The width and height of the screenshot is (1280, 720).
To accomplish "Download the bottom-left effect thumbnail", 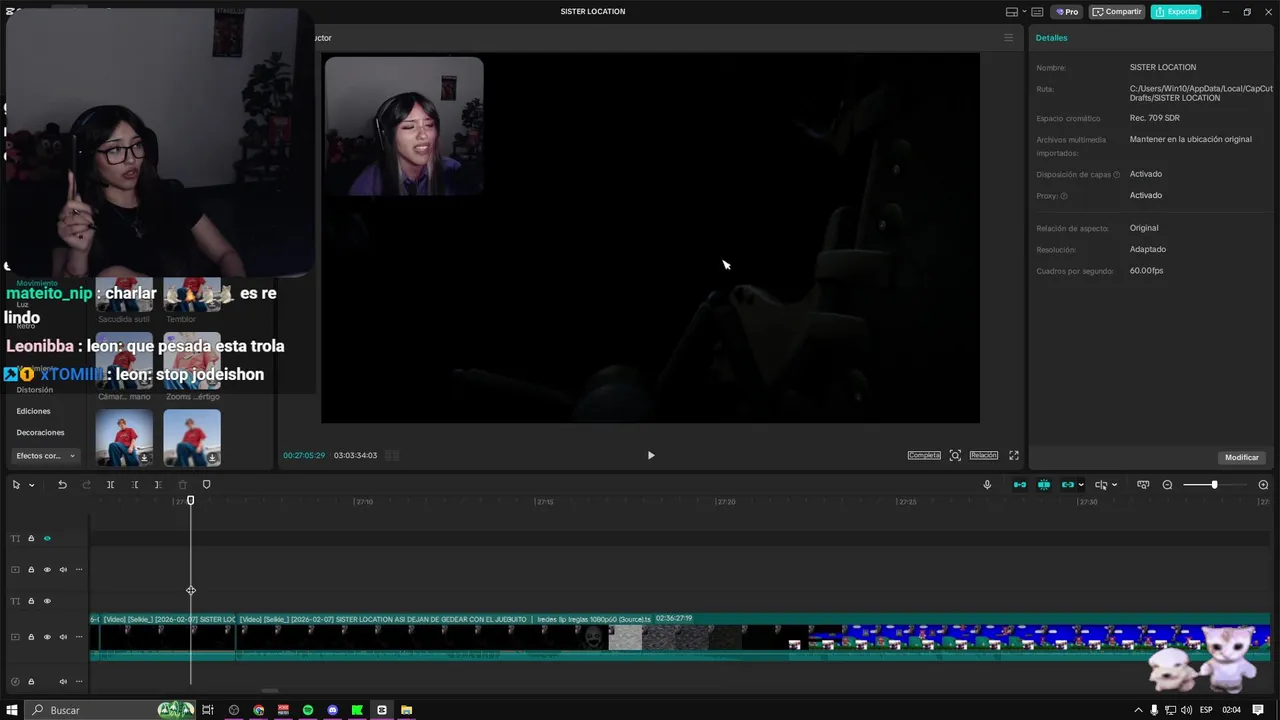I will 144,458.
